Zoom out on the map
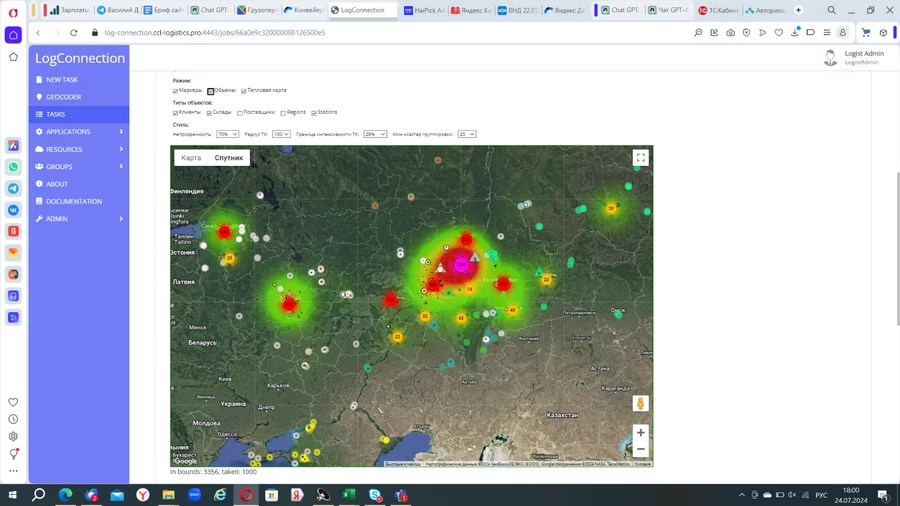This screenshot has width=900, height=506. [x=641, y=449]
